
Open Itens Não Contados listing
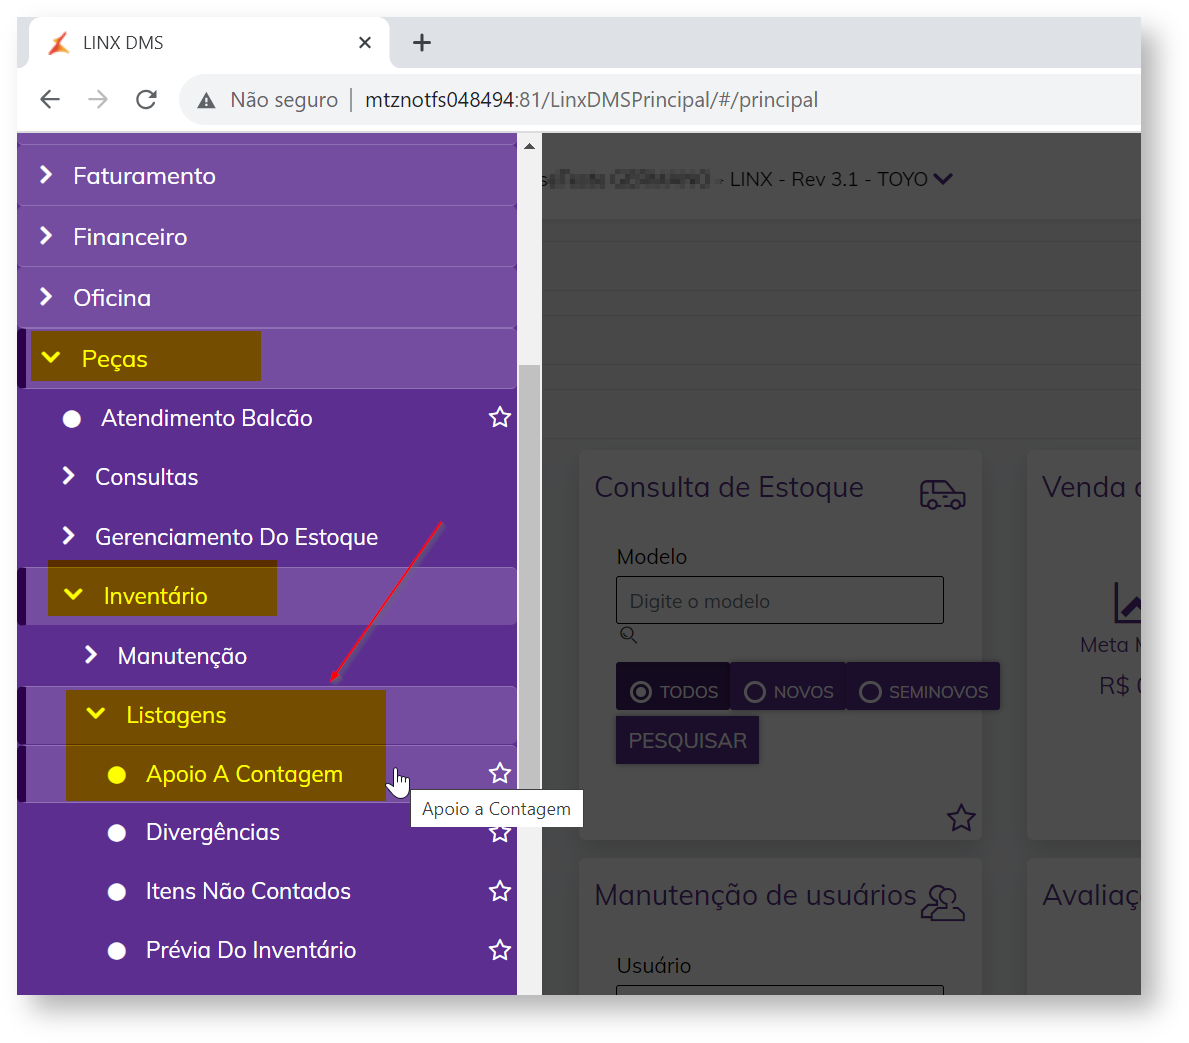(x=248, y=891)
